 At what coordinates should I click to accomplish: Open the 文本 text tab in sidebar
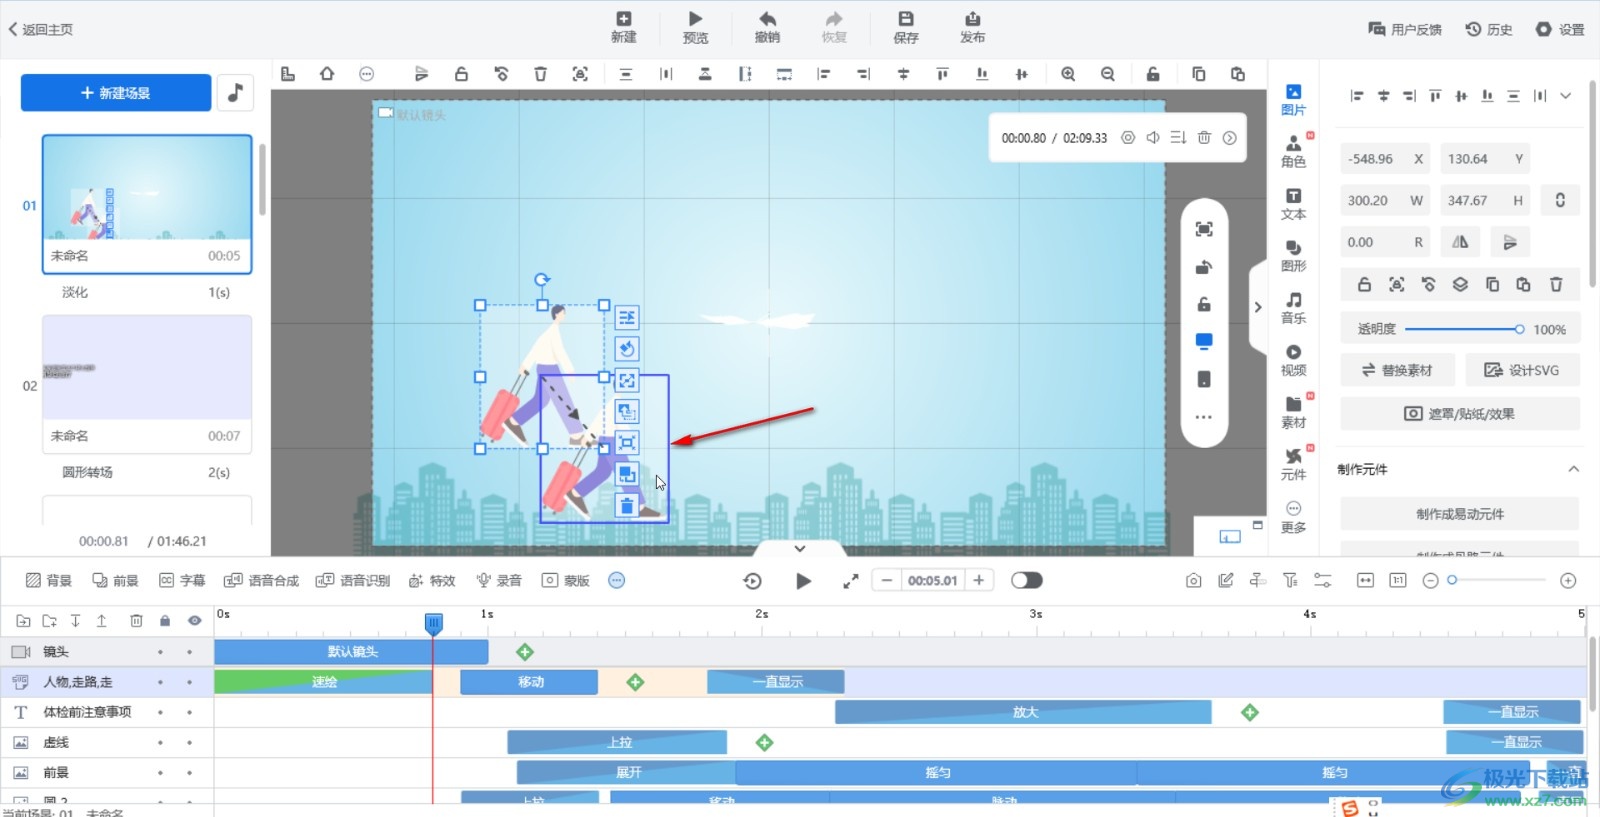[1293, 204]
